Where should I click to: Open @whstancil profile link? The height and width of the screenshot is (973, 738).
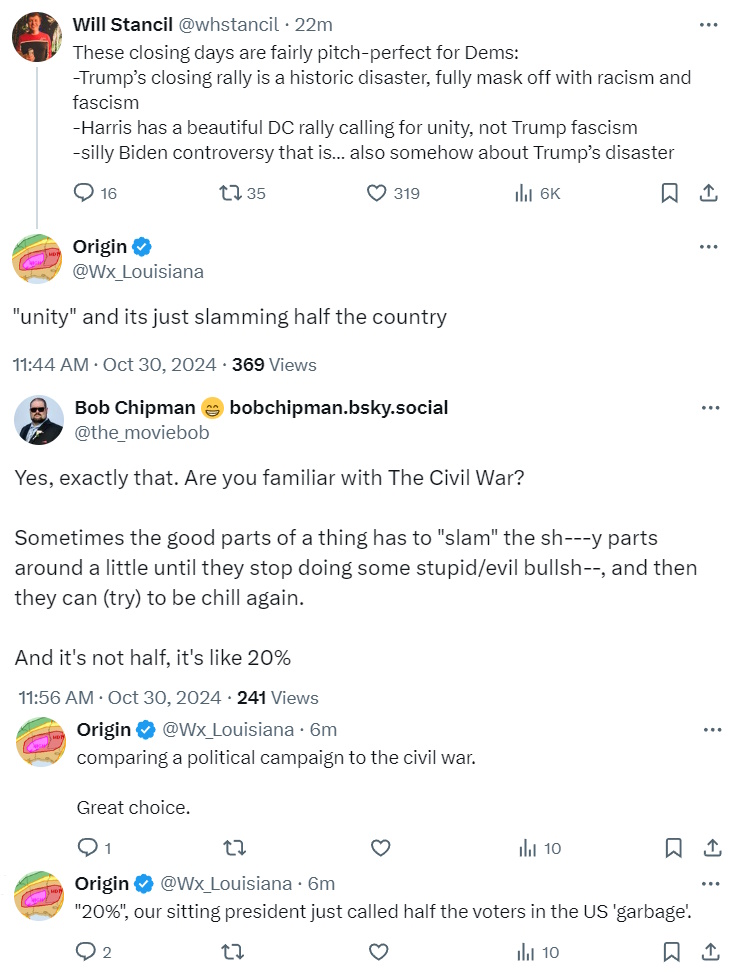229,24
